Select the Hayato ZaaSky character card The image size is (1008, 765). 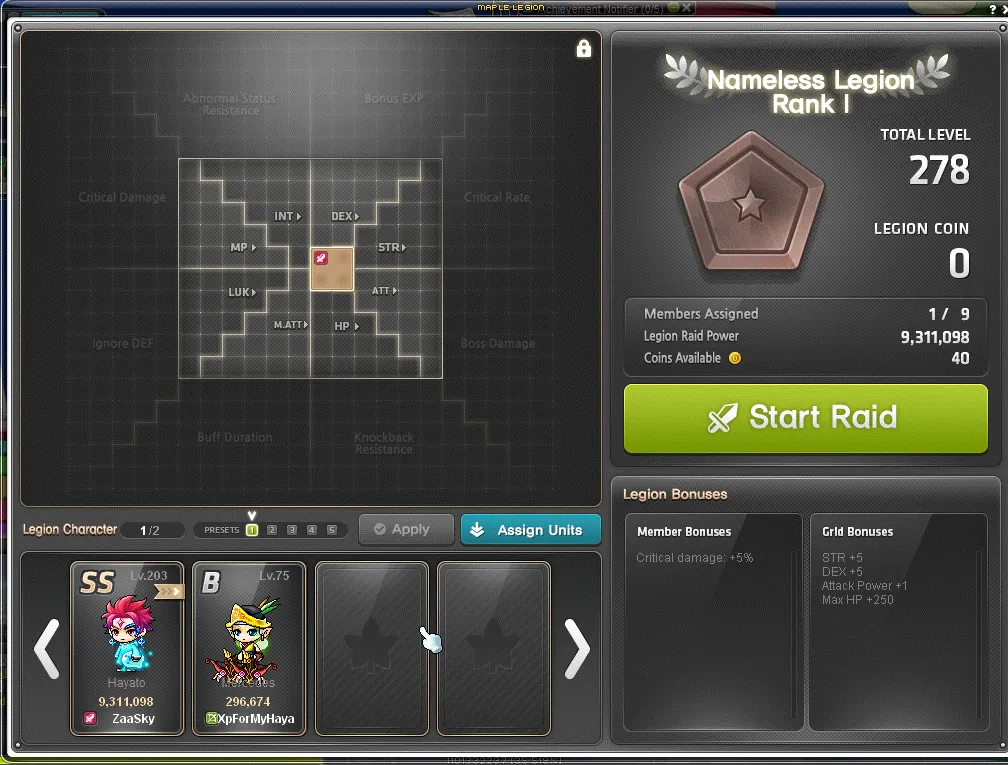coord(127,649)
